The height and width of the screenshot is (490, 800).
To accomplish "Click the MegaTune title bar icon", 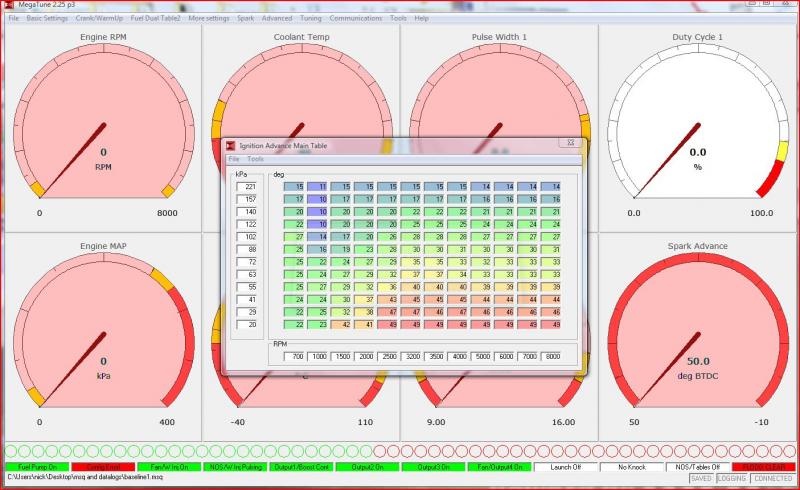I will (x=8, y=5).
